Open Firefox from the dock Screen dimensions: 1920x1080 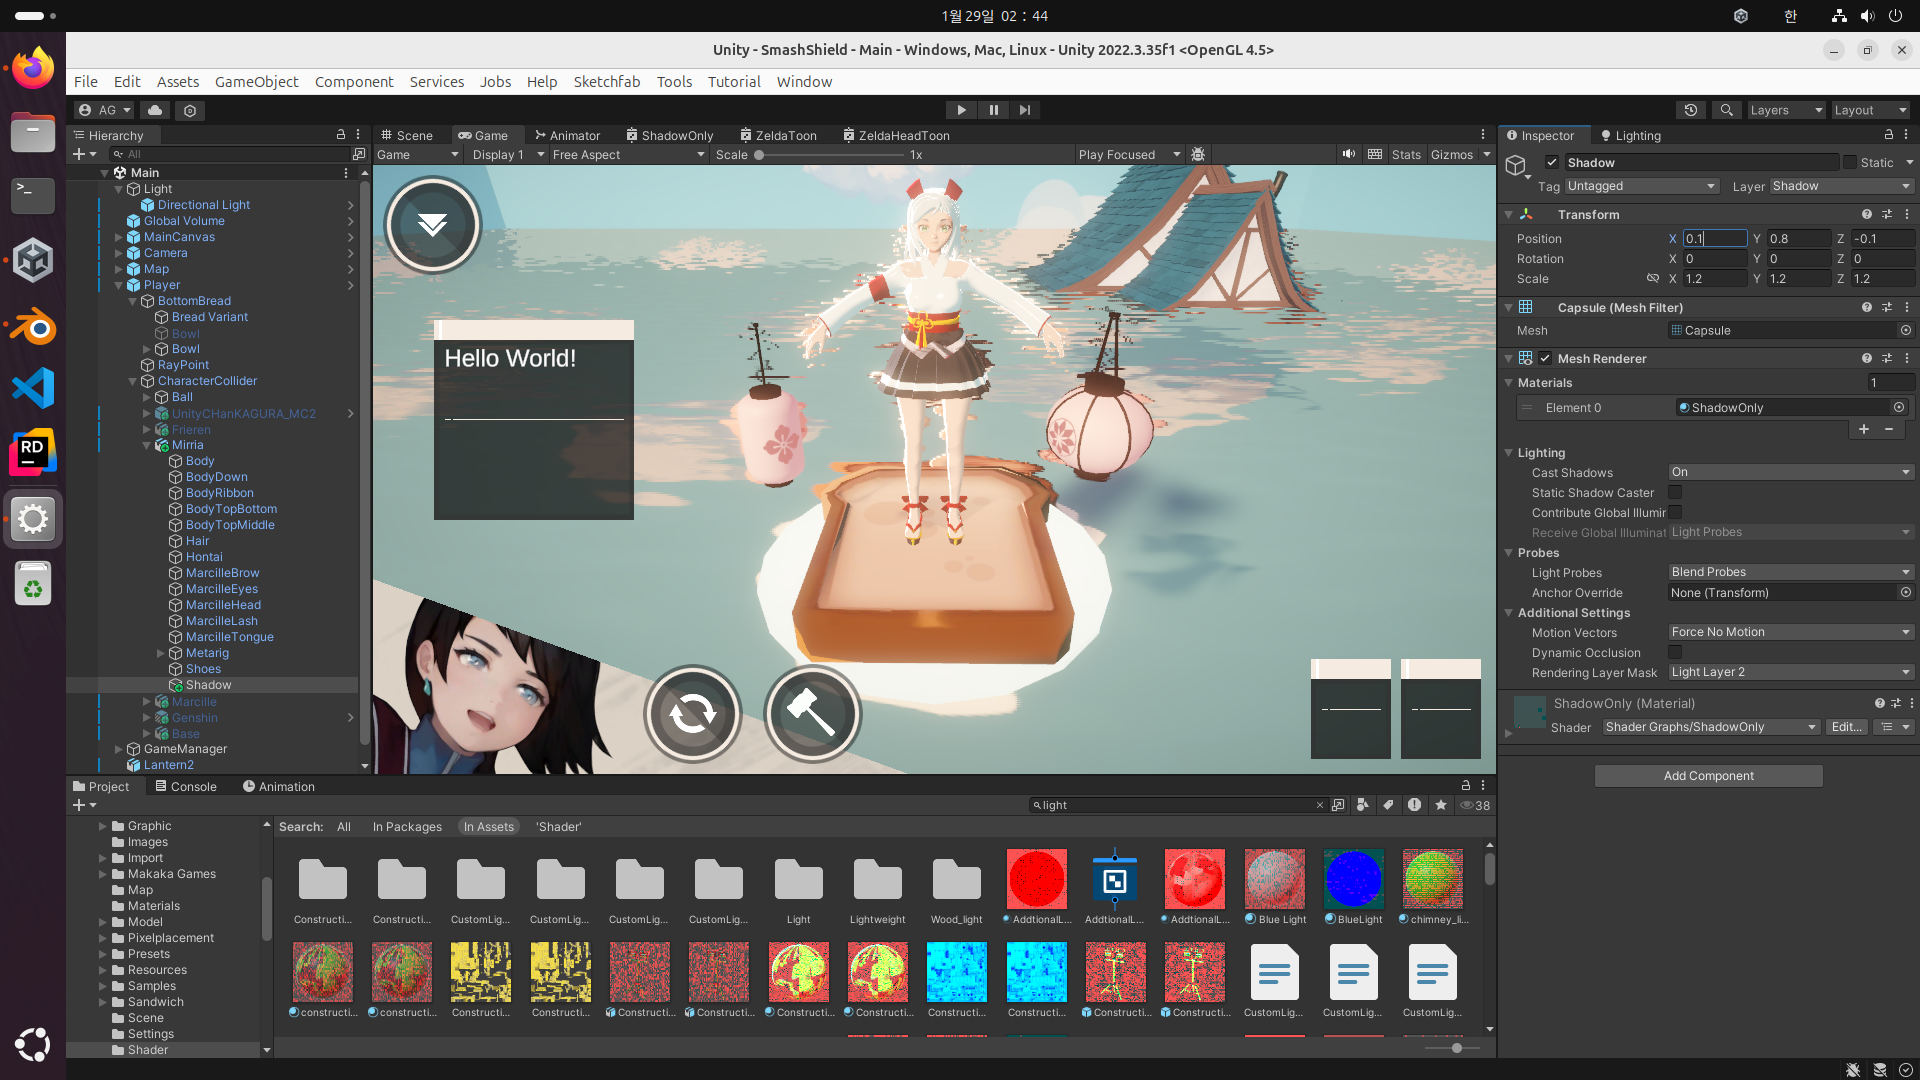tap(33, 68)
